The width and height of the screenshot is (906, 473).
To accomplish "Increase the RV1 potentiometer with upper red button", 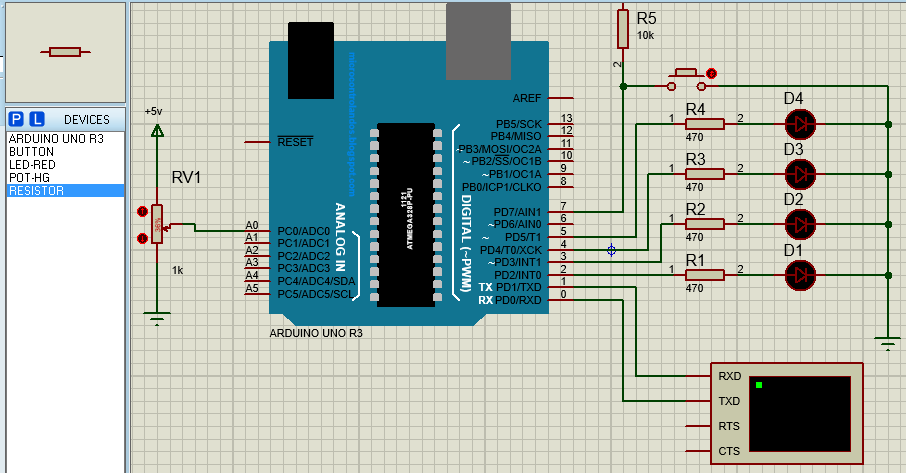I will point(142,212).
